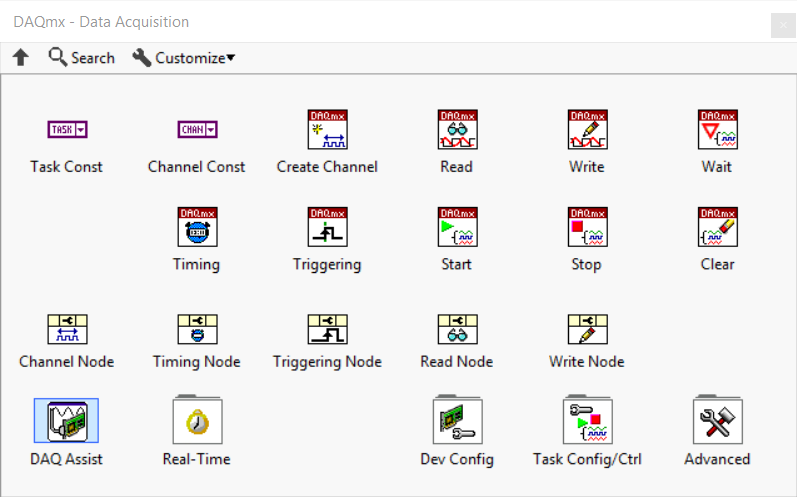Open the Advanced subpalette folder

coord(718,420)
